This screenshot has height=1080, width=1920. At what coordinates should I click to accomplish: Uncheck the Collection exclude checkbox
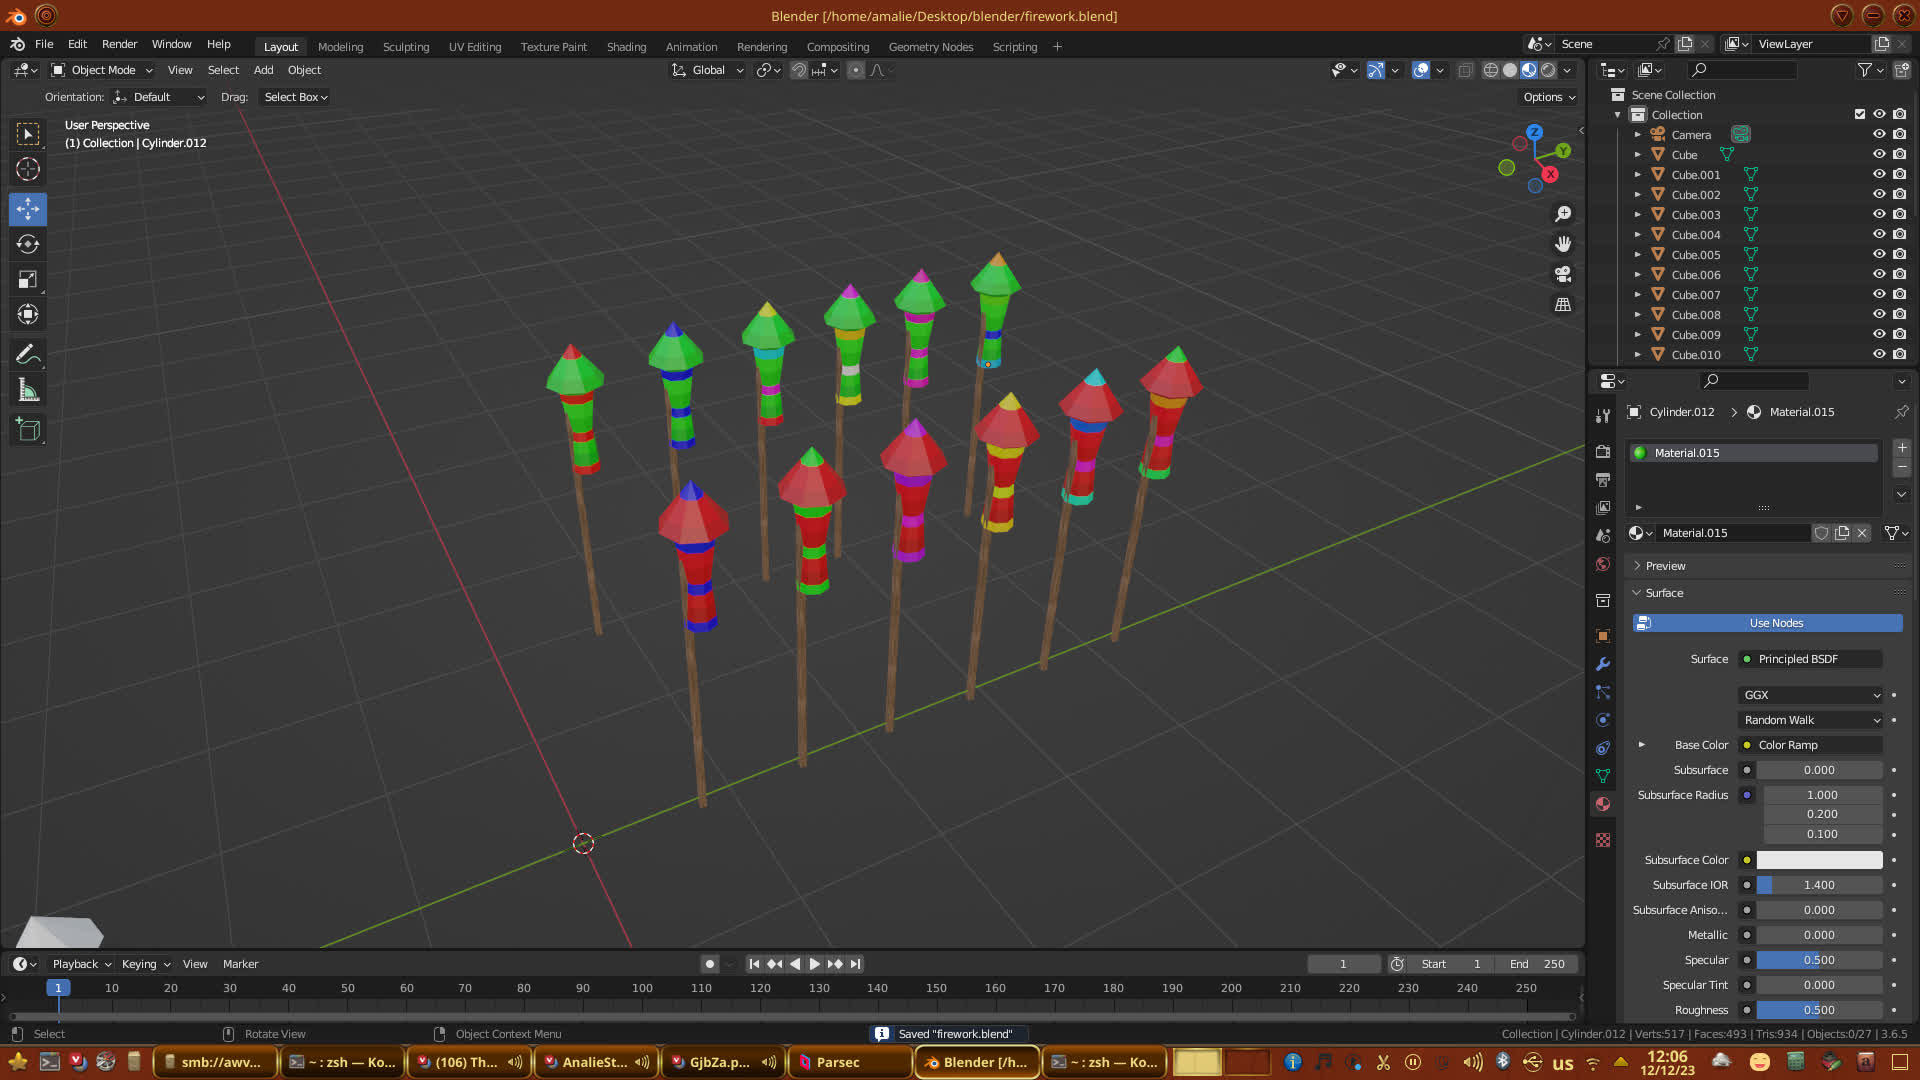(x=1859, y=114)
